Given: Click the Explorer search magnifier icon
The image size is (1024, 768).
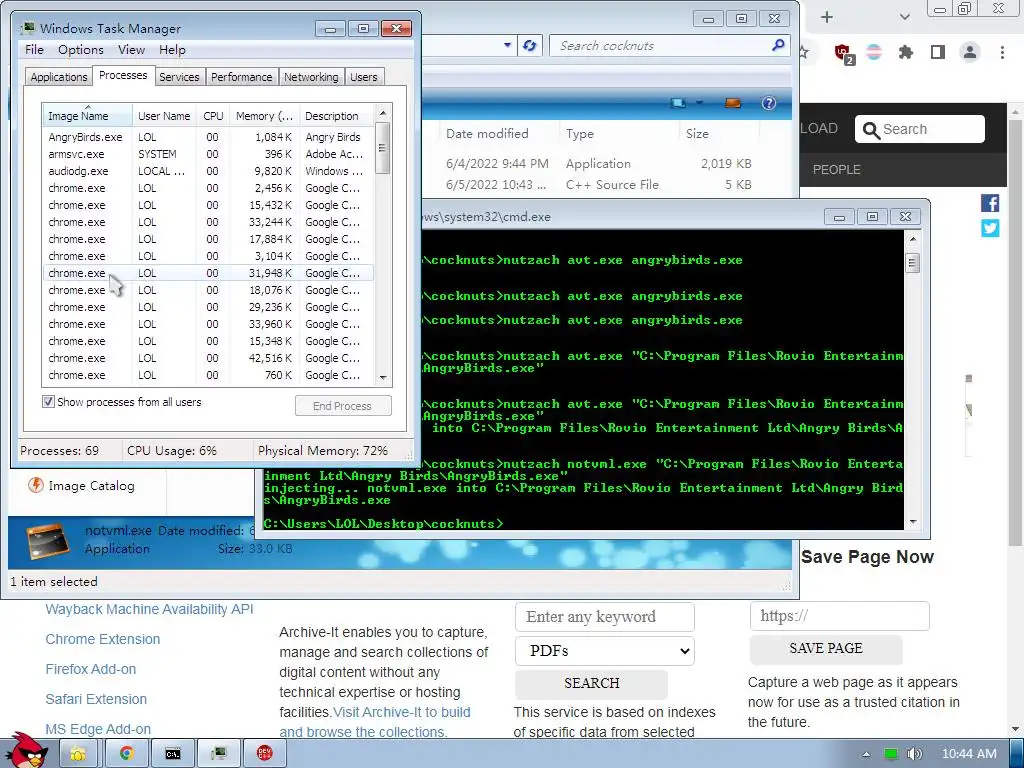Looking at the screenshot, I should [x=777, y=45].
